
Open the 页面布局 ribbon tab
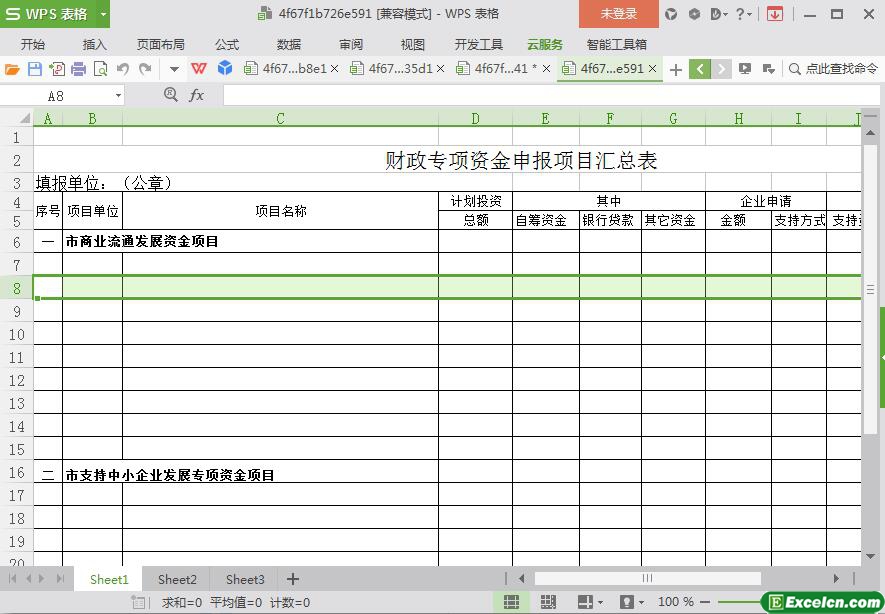click(161, 44)
